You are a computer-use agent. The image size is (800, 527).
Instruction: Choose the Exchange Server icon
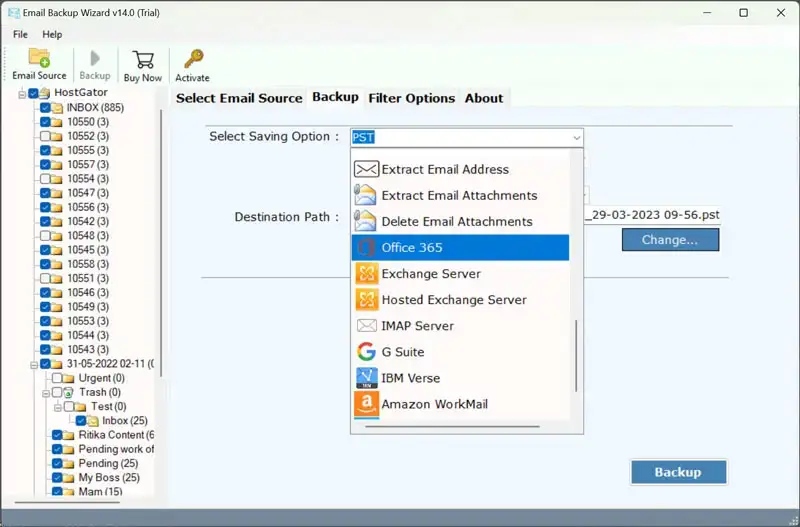(x=367, y=274)
